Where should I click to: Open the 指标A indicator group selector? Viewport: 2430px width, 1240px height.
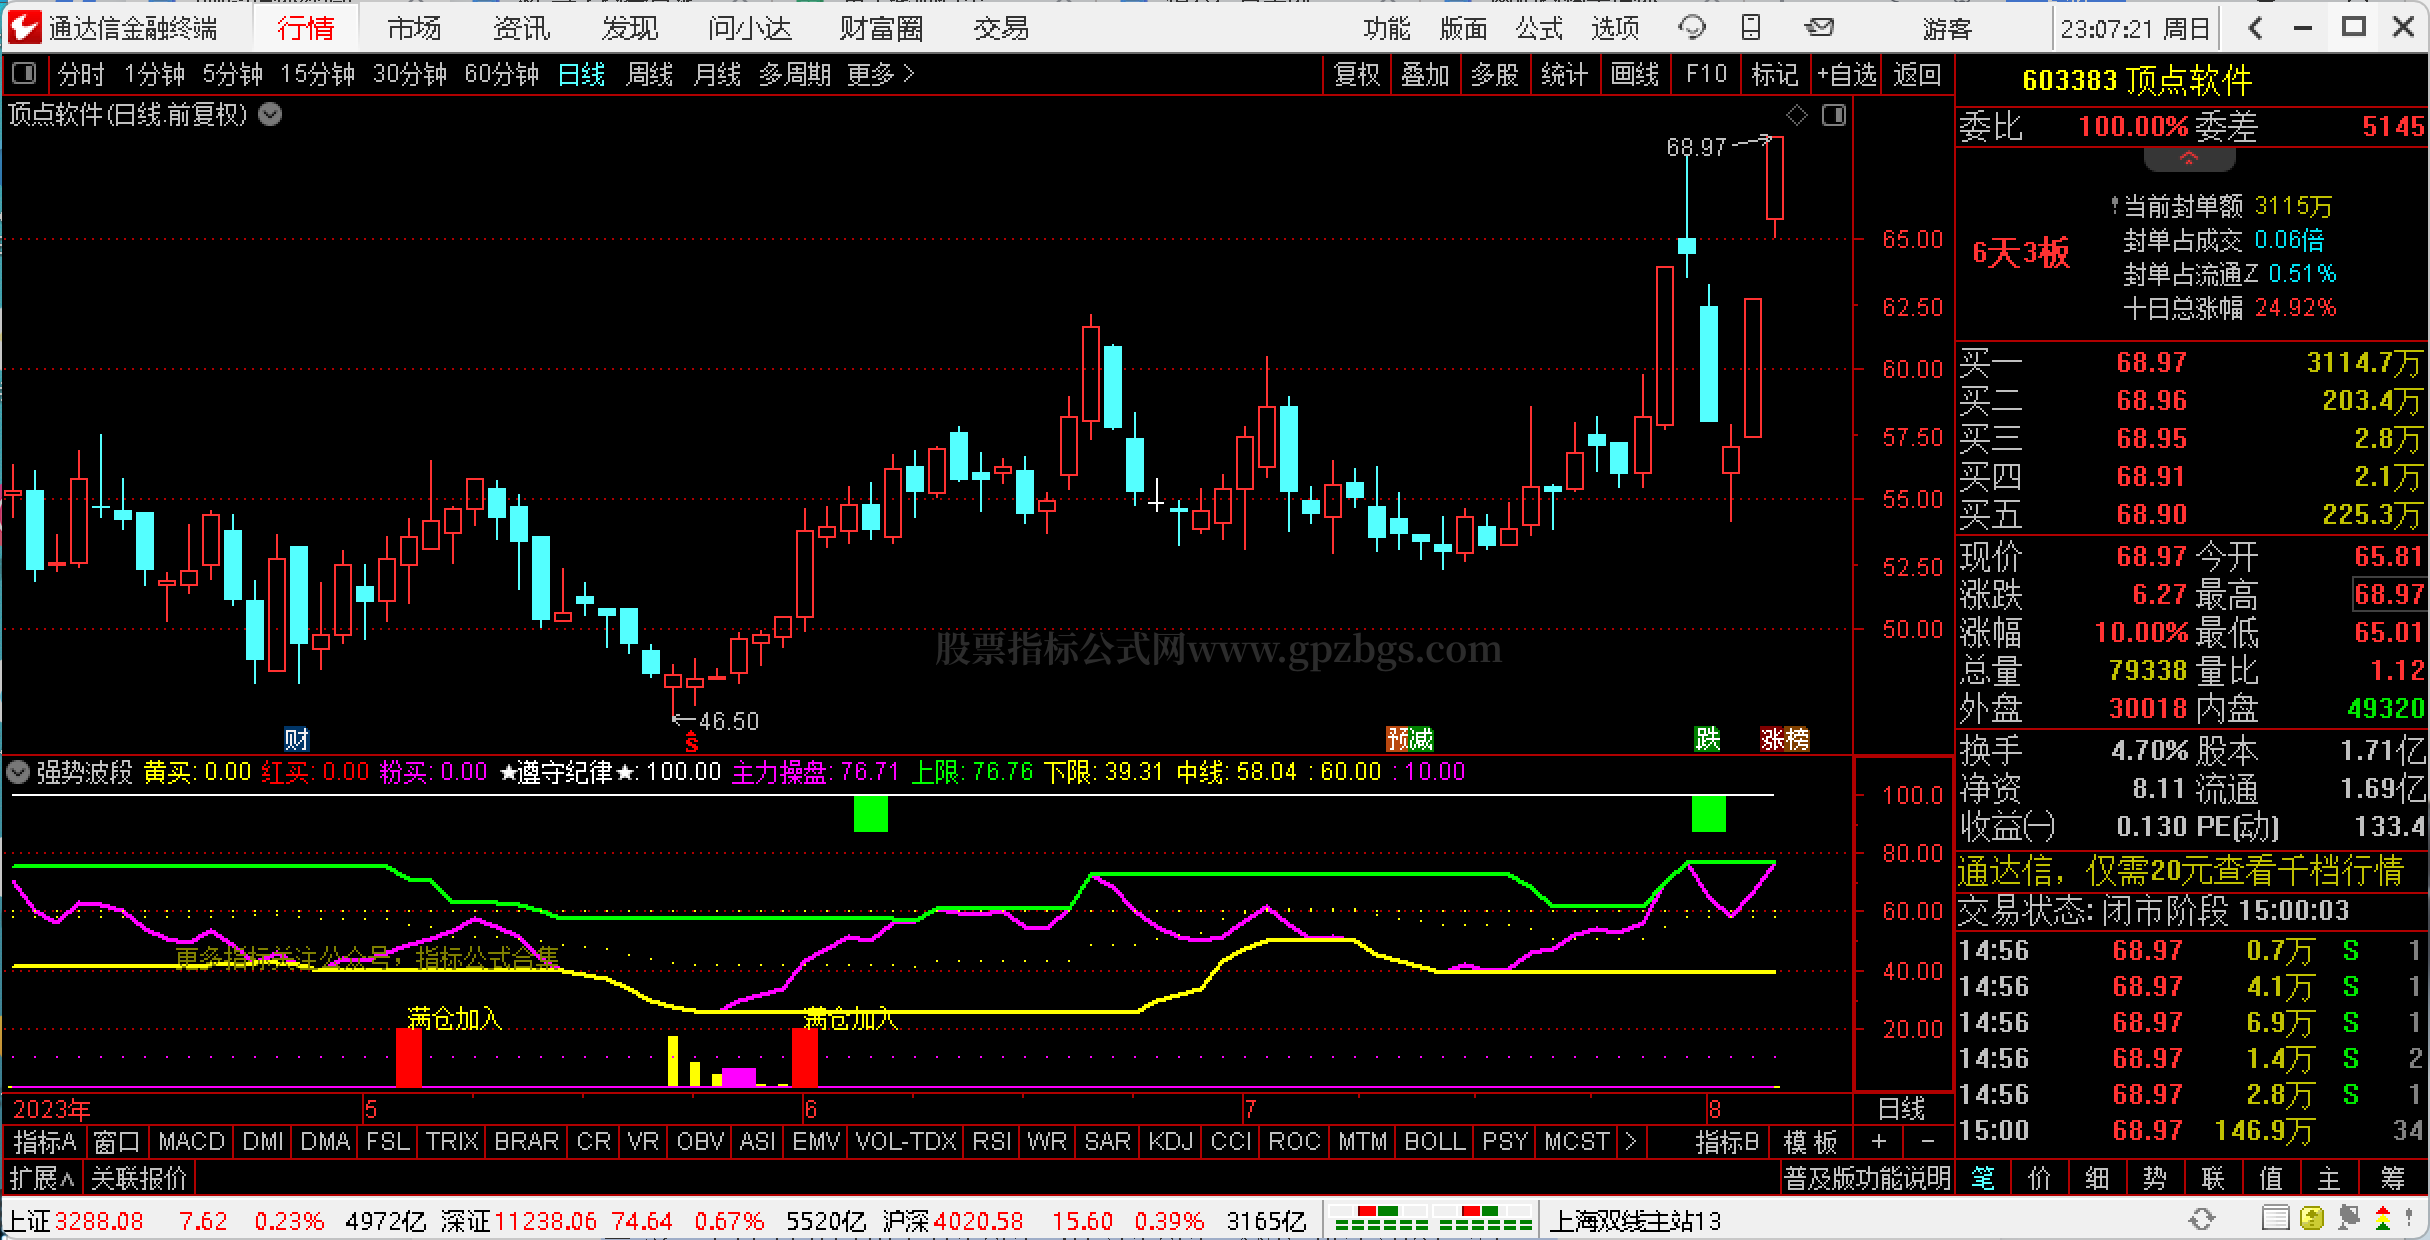click(x=45, y=1141)
